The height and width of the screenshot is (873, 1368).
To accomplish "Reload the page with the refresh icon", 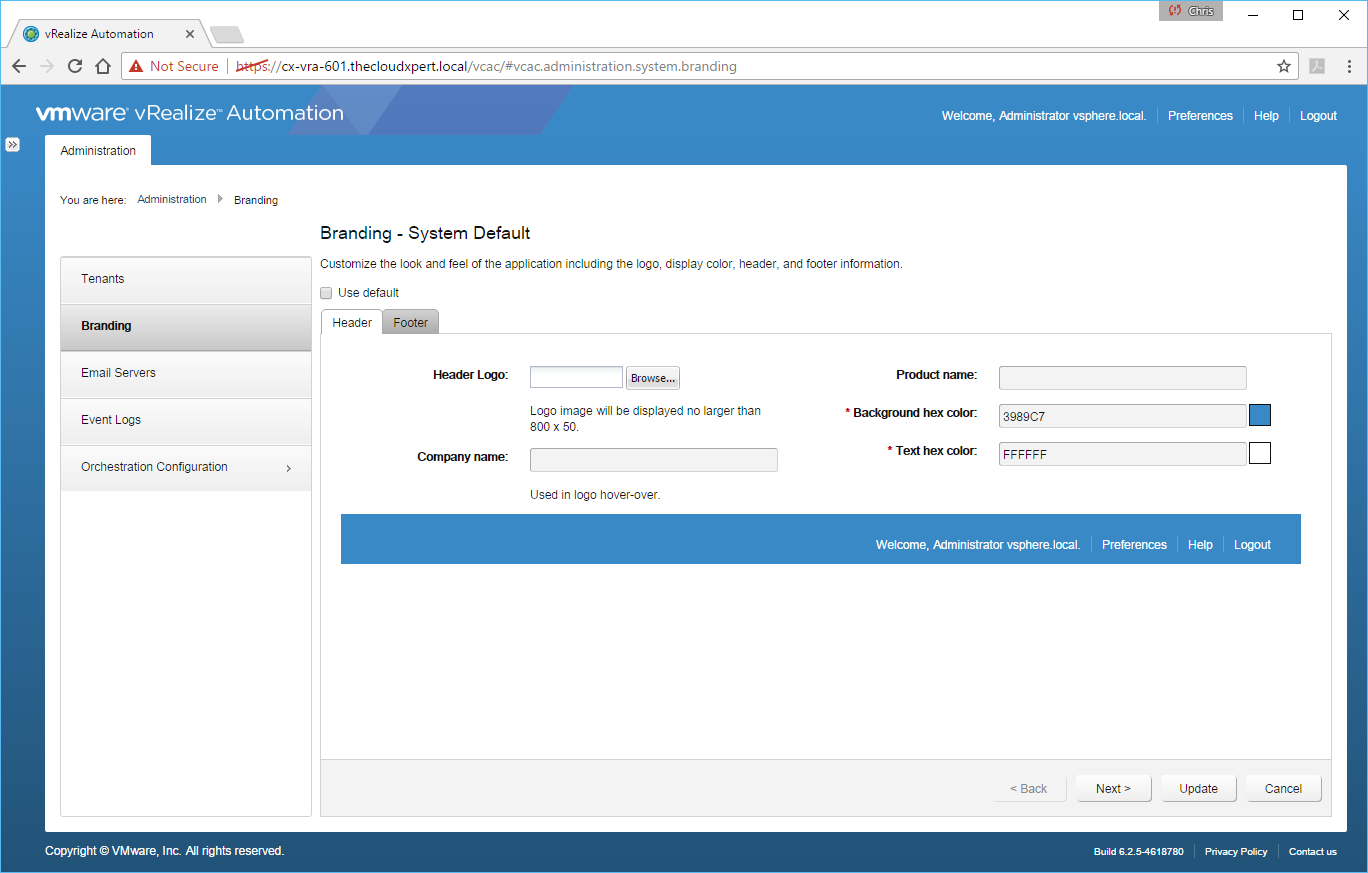I will [74, 66].
